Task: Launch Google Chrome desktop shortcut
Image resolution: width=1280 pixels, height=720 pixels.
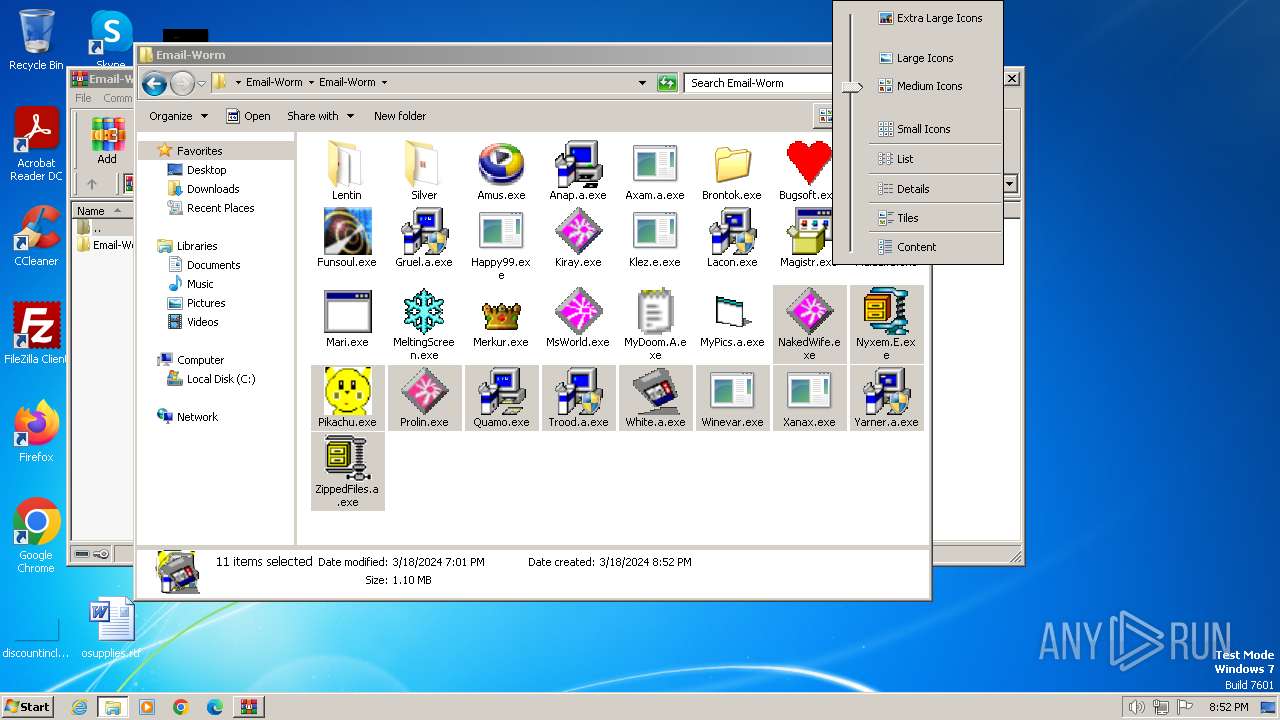Action: [36, 536]
